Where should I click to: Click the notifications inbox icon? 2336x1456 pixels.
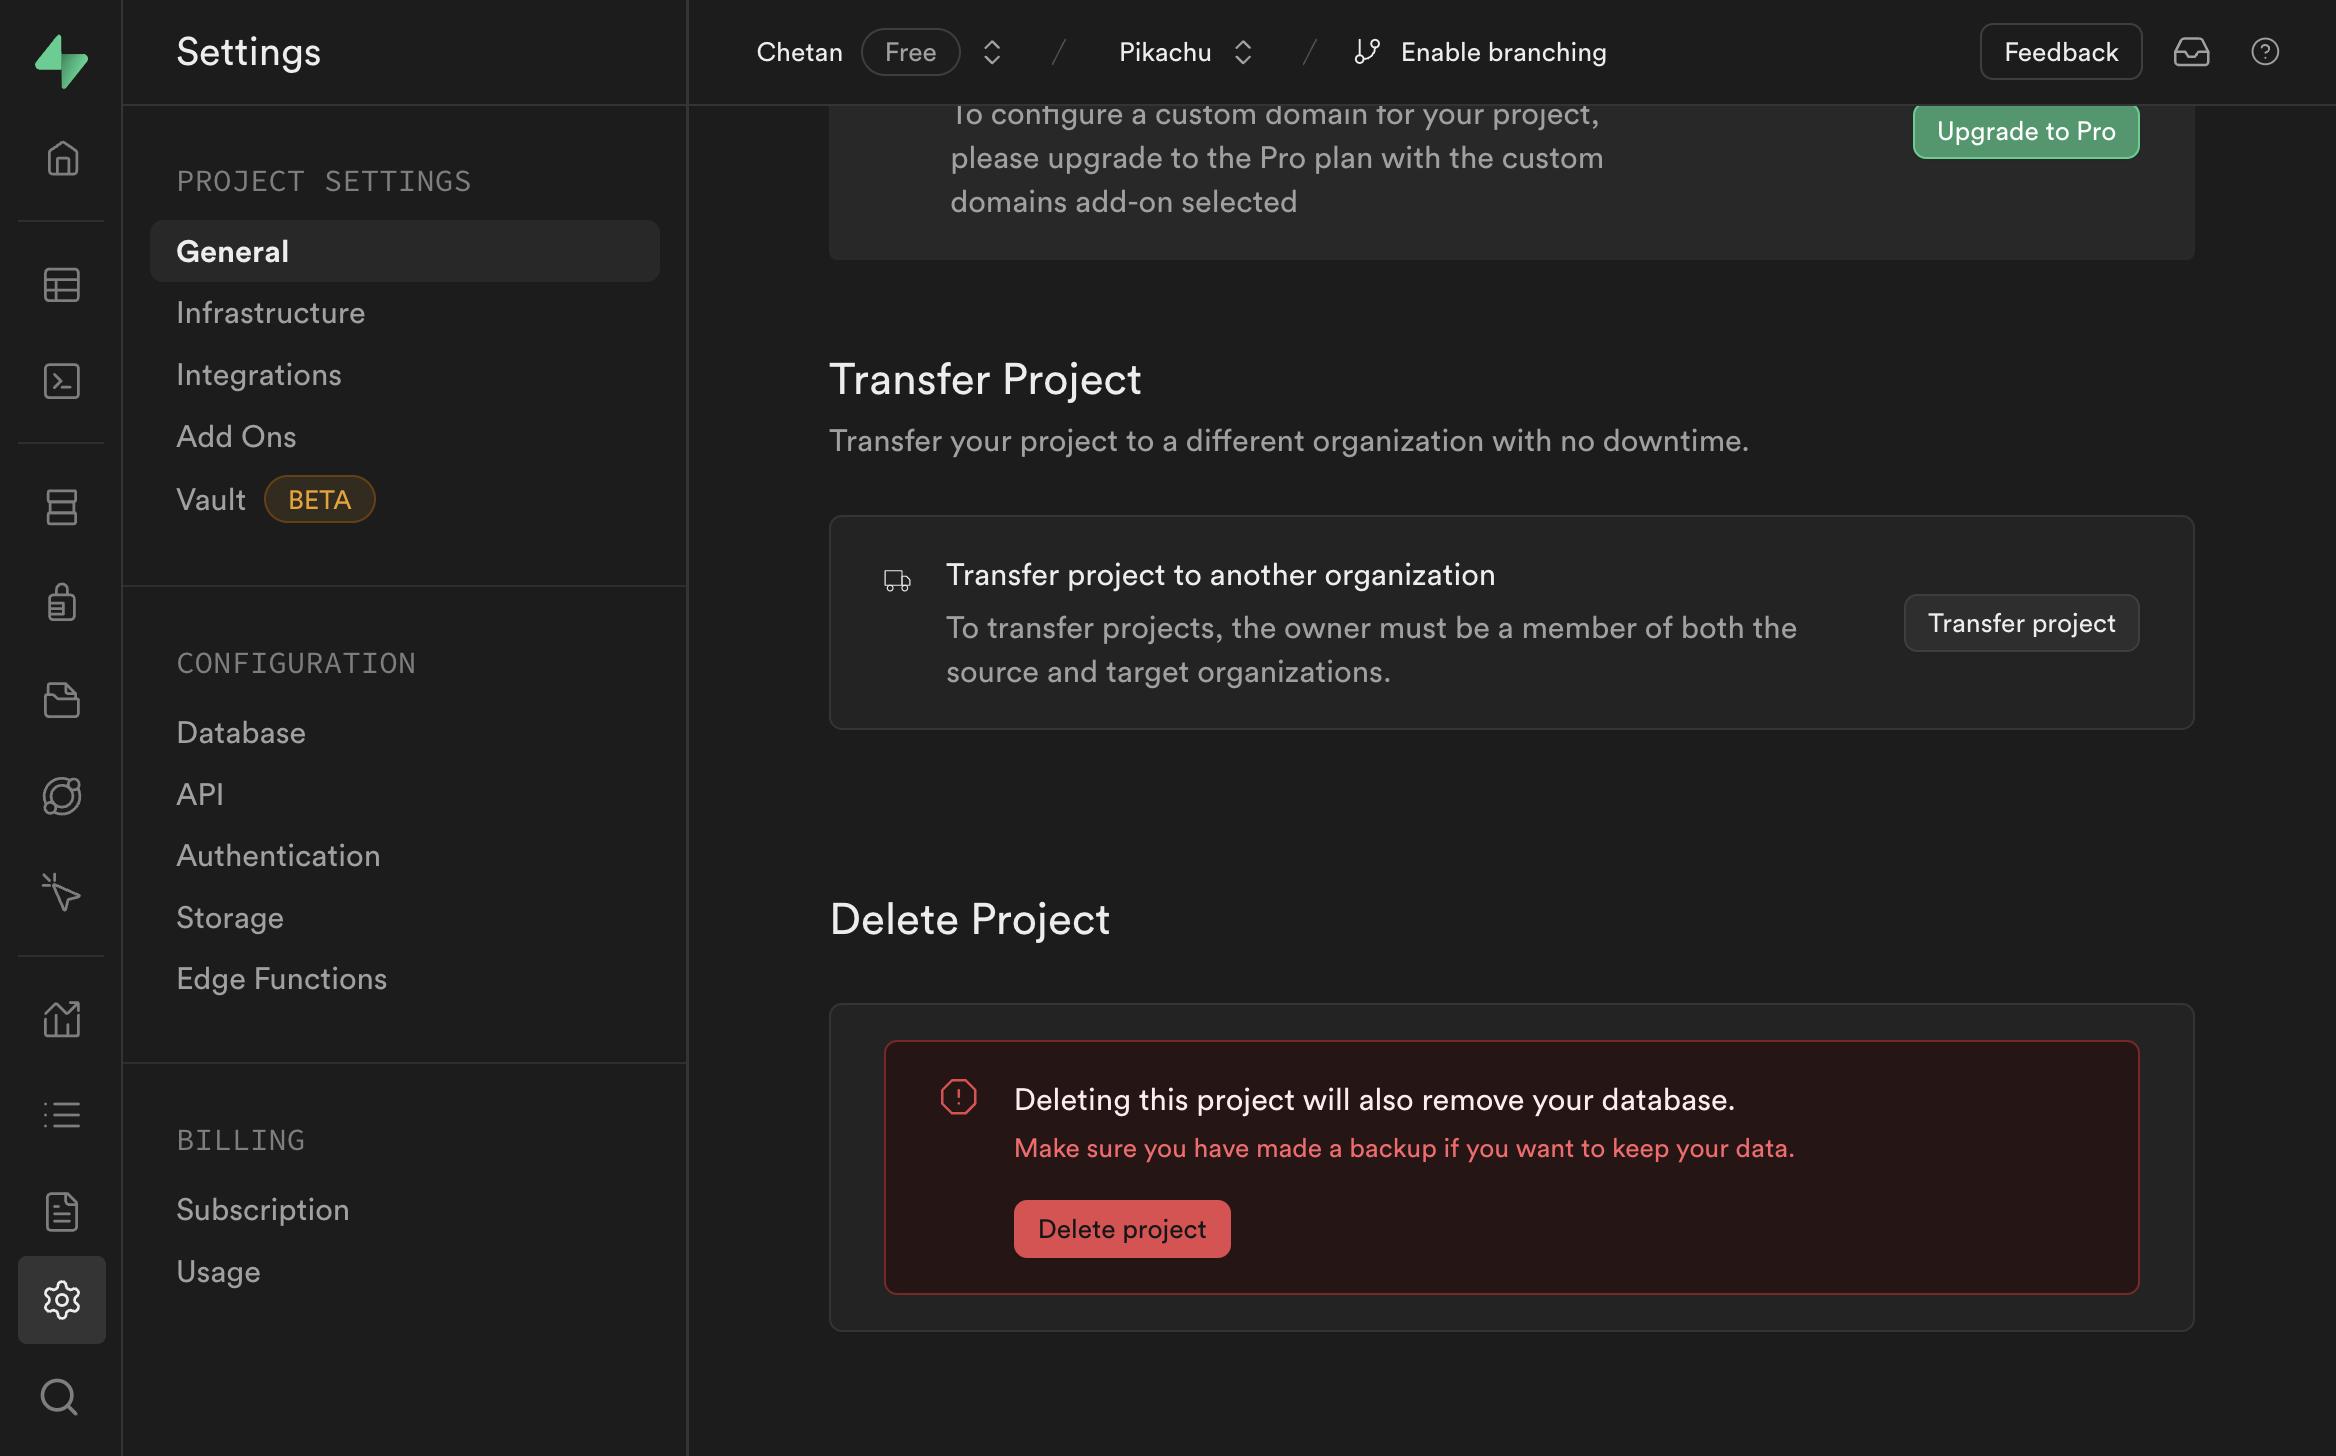[2191, 52]
